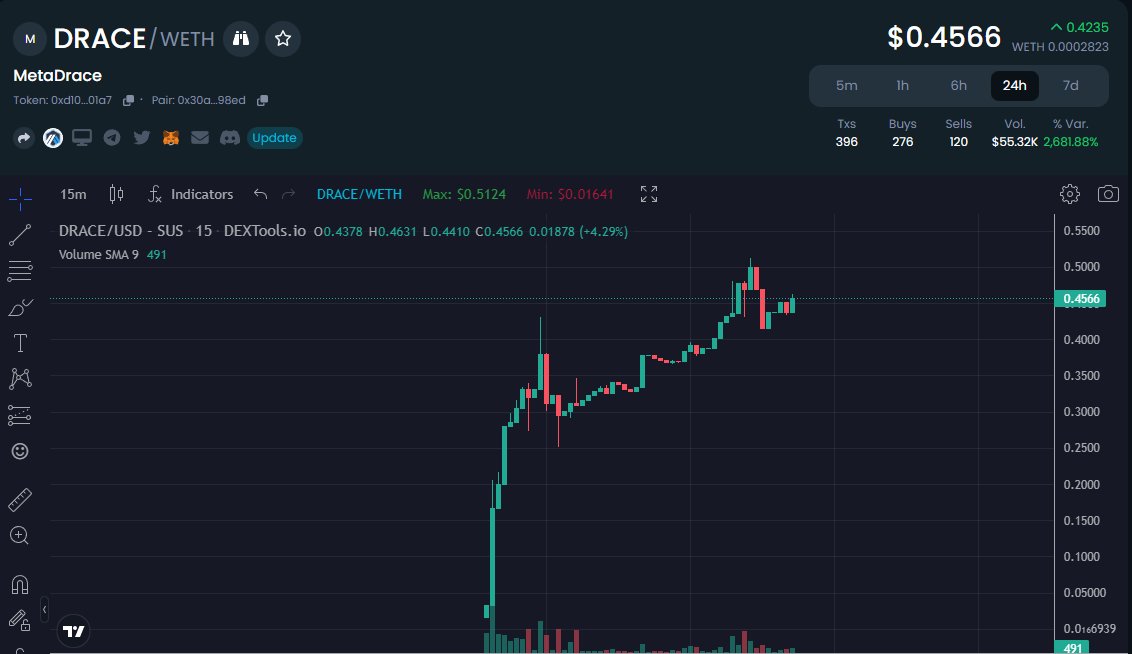Open the project website monitor icon
Screen dimensions: 1132x654
point(82,138)
